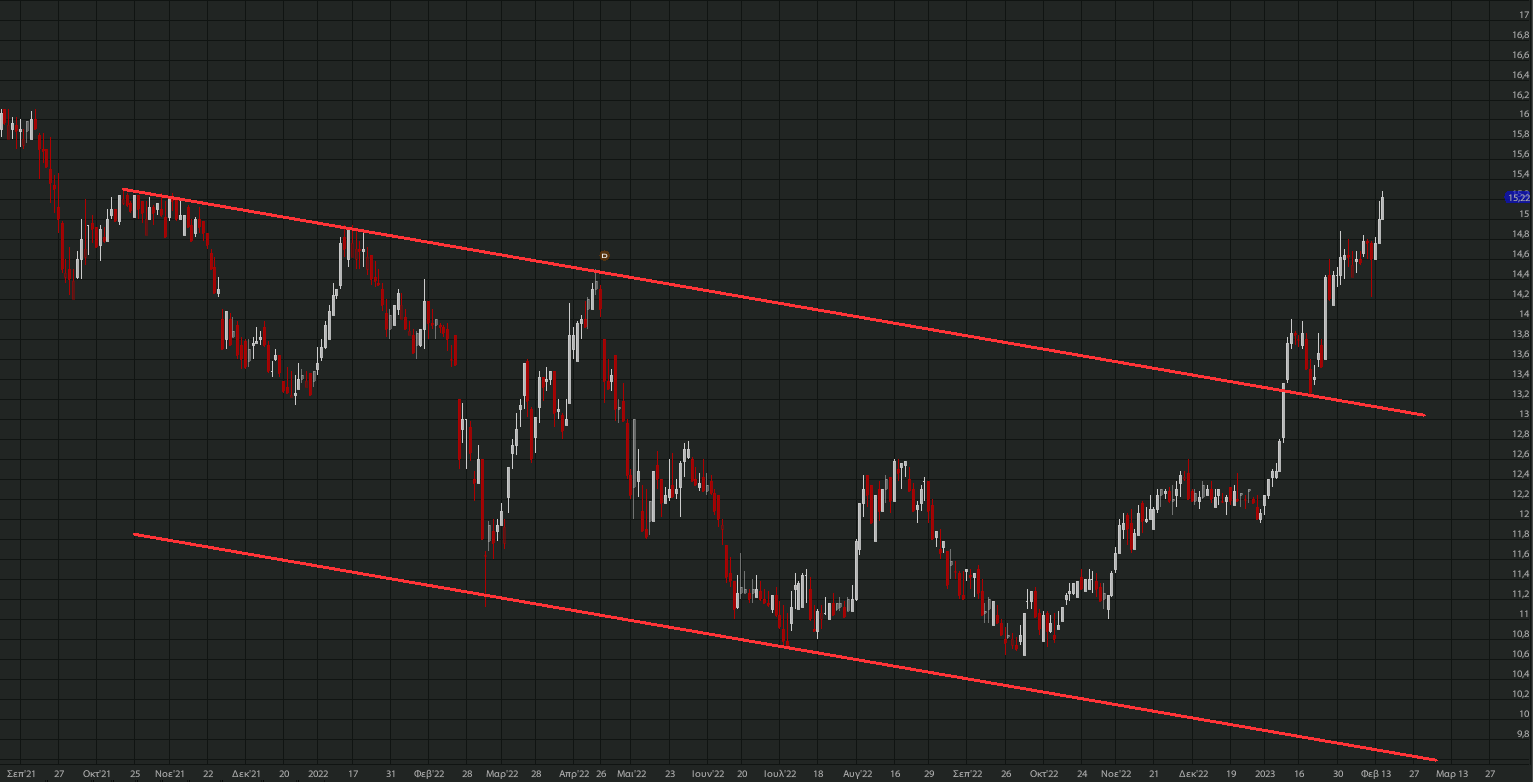Viewport: 1533px width, 782px height.
Task: Click the 16,8 price axis label
Action: (1520, 35)
